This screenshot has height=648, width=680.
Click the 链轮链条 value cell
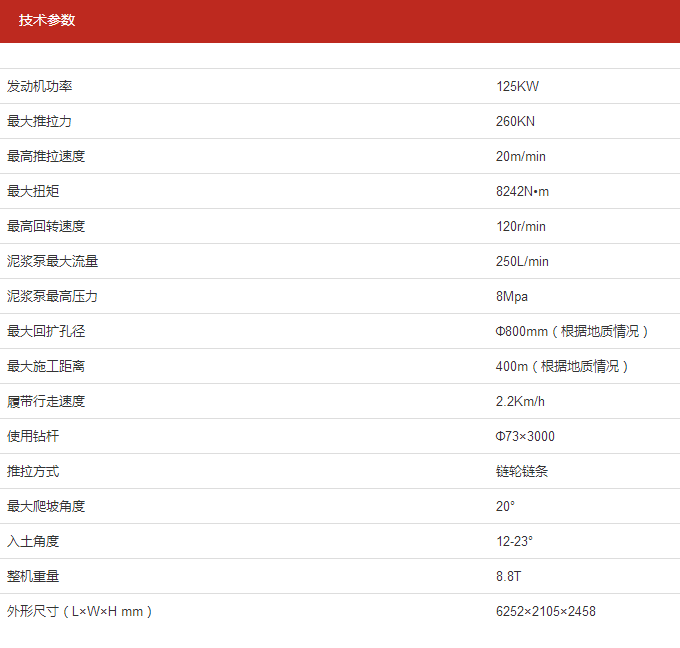(x=522, y=471)
